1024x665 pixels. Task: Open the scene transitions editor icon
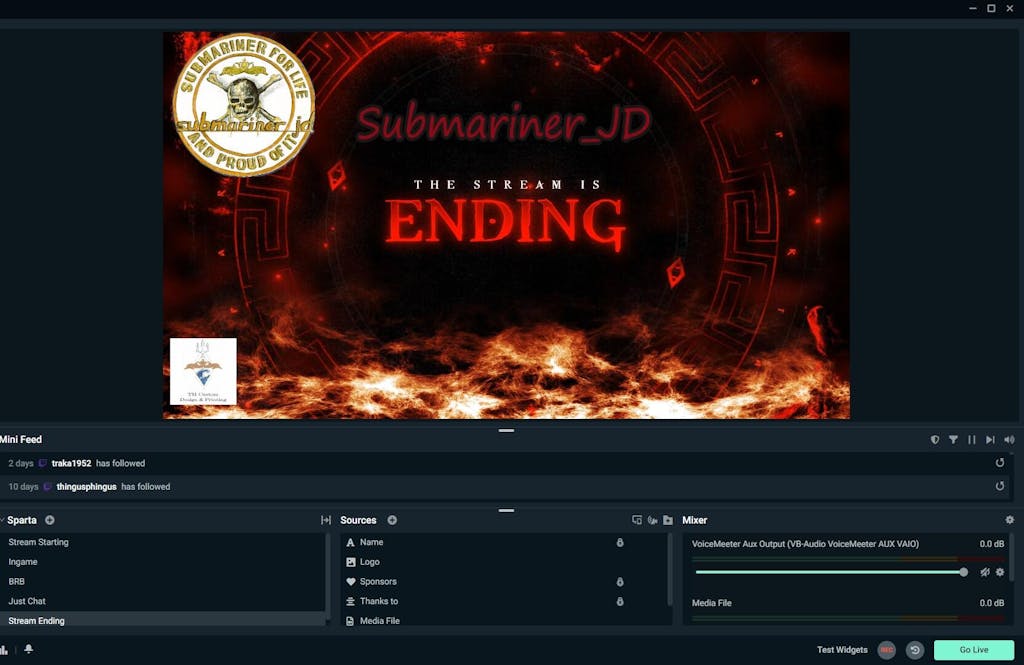click(326, 520)
